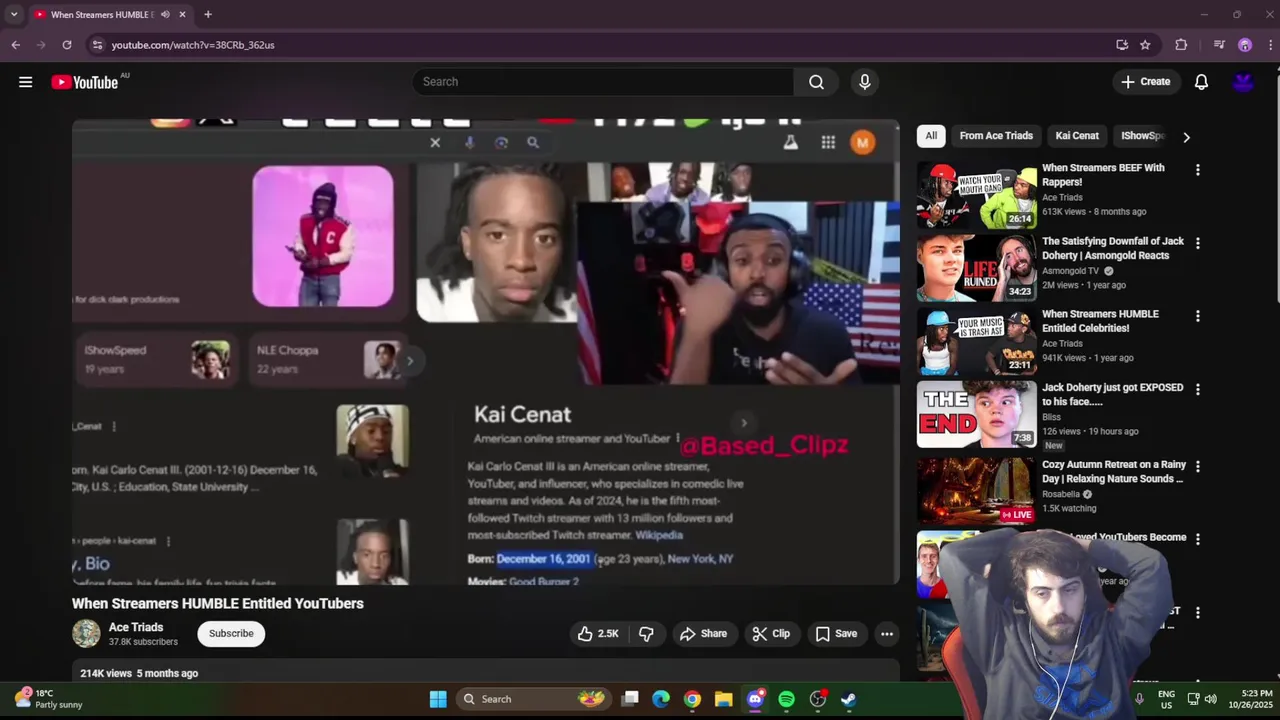Open the Ace Triads channel avatar
This screenshot has height=720, width=1280.
coord(86,634)
